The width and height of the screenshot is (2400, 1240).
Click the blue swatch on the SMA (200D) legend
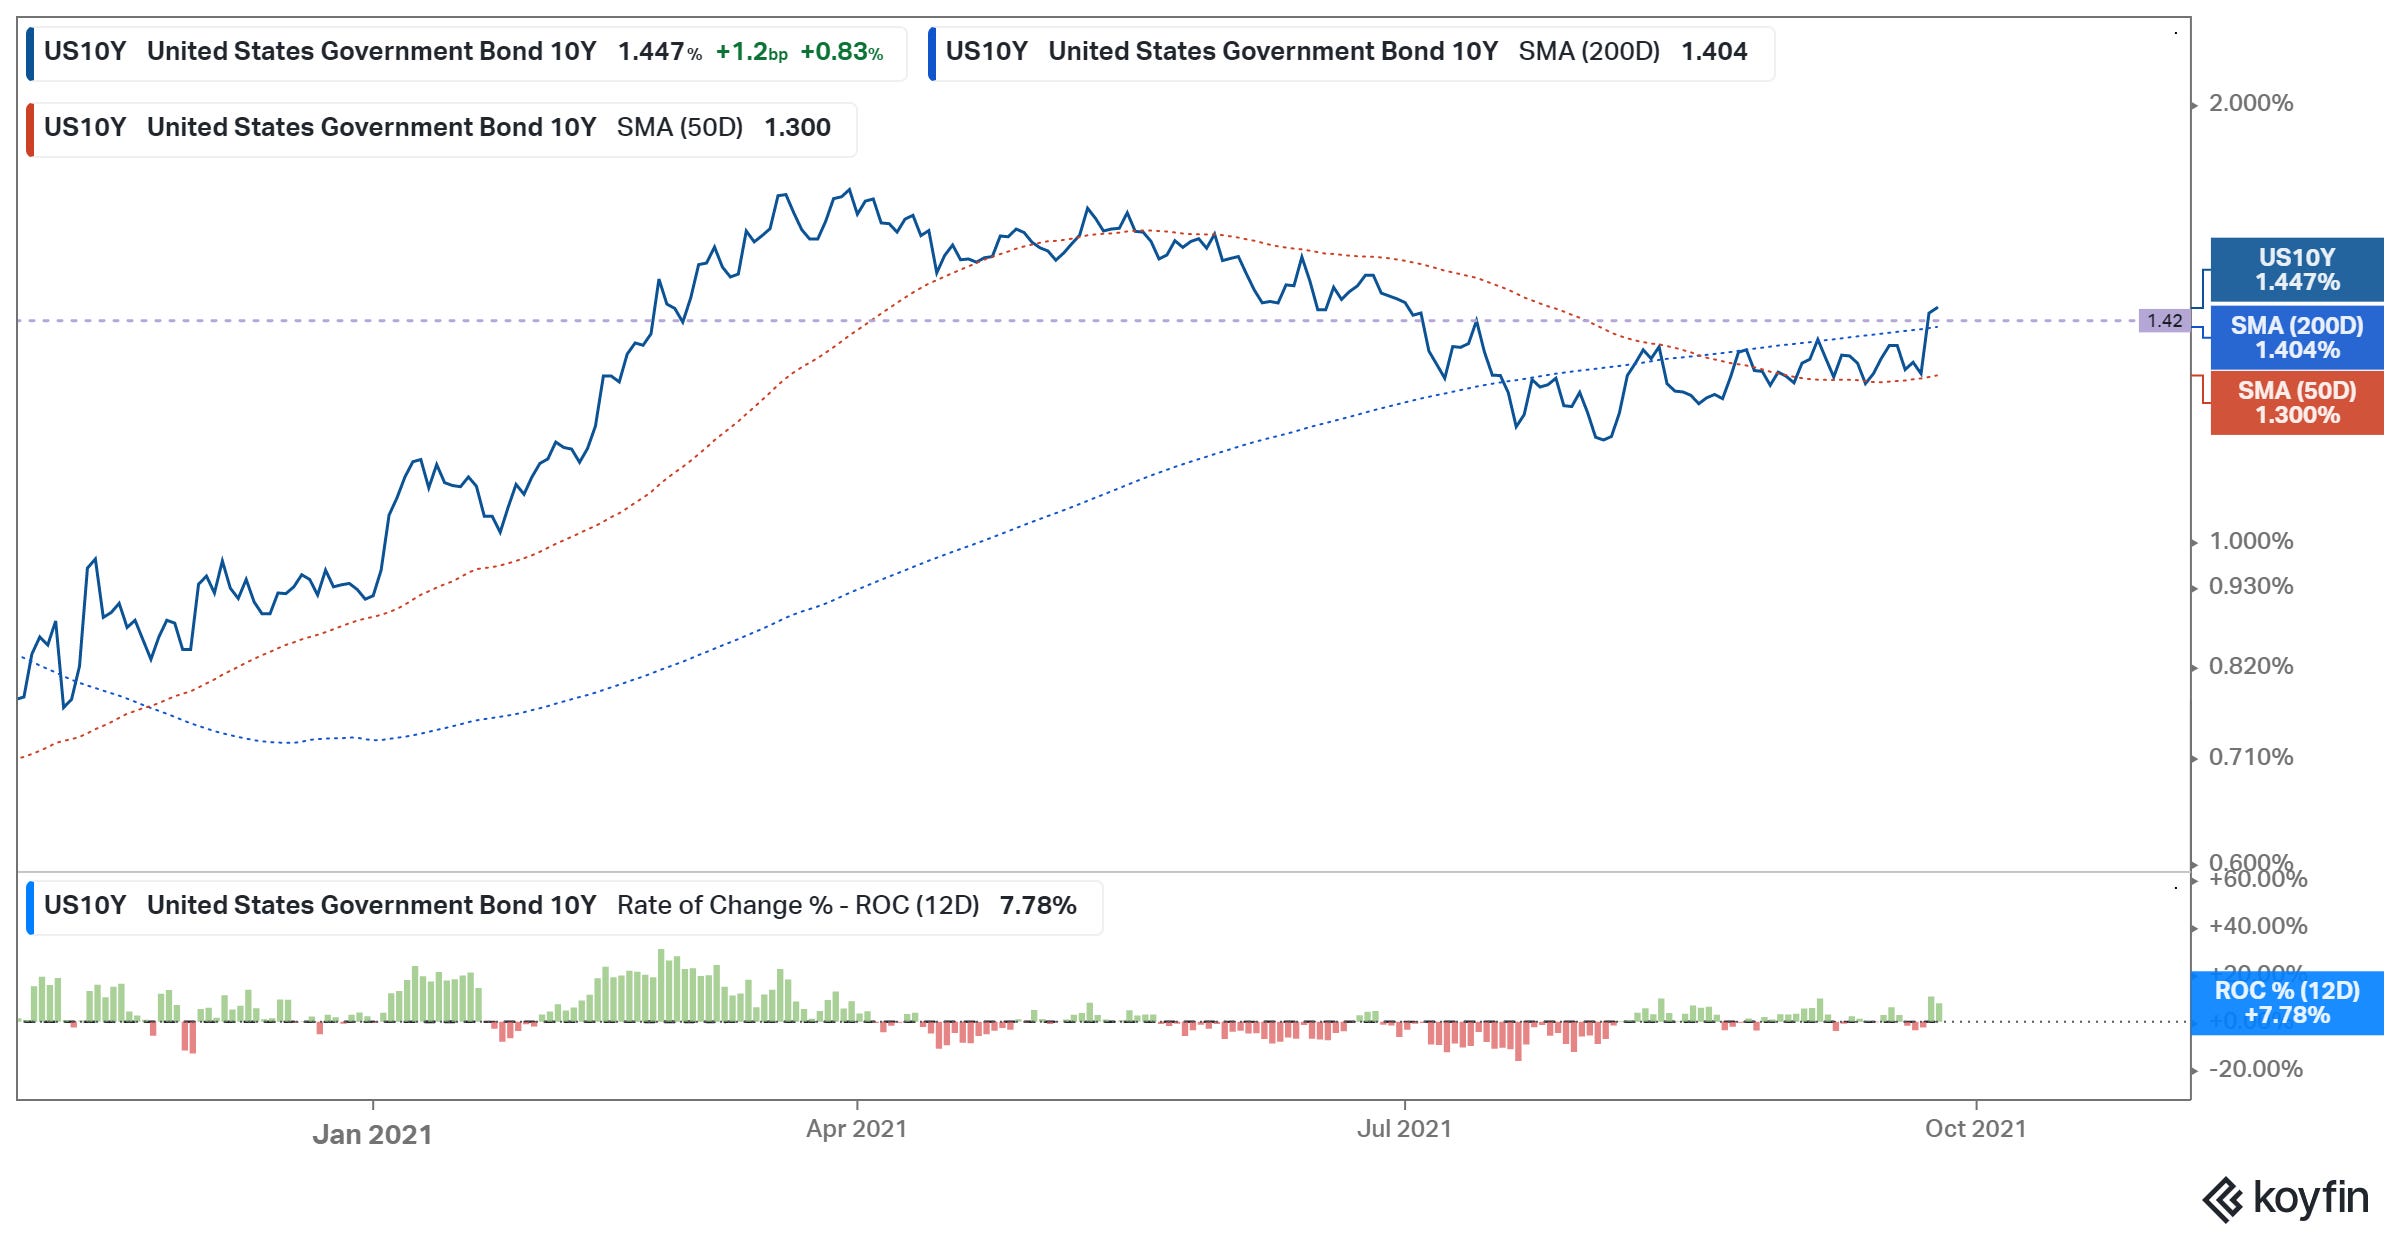[x=932, y=52]
